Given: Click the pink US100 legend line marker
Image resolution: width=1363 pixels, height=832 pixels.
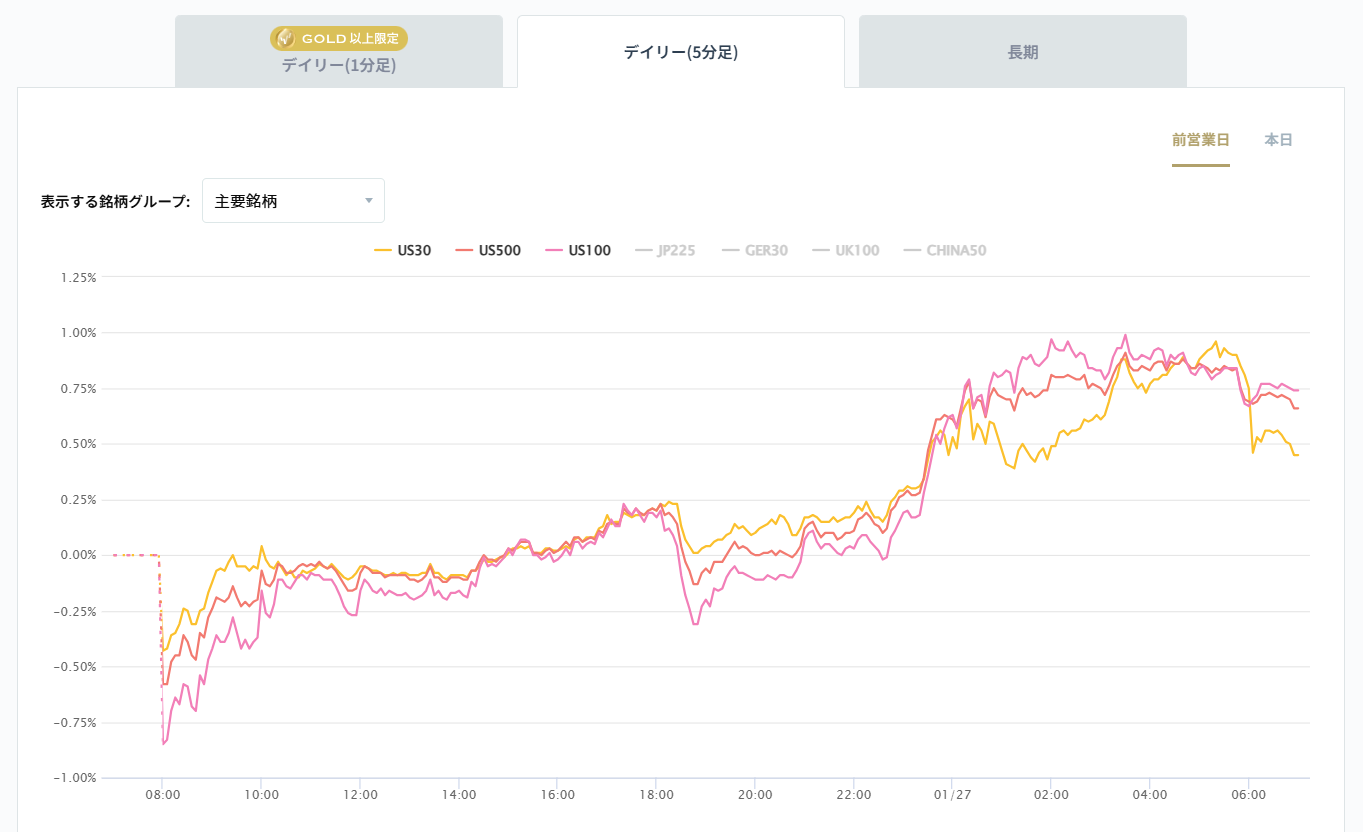Looking at the screenshot, I should point(554,251).
